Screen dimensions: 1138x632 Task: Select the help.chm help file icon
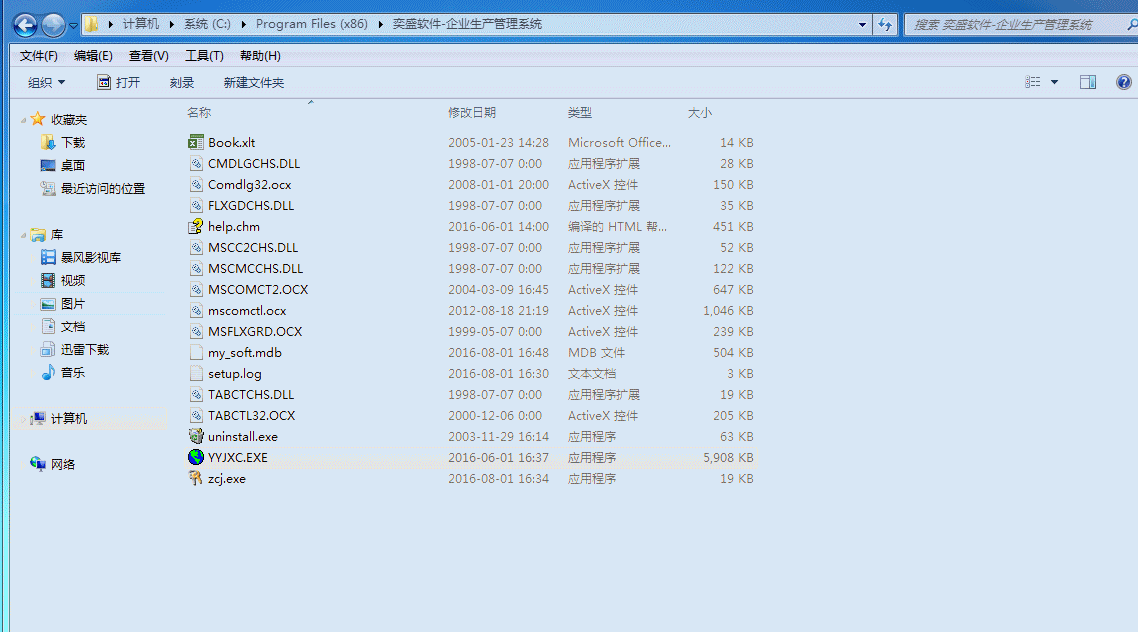click(x=195, y=226)
